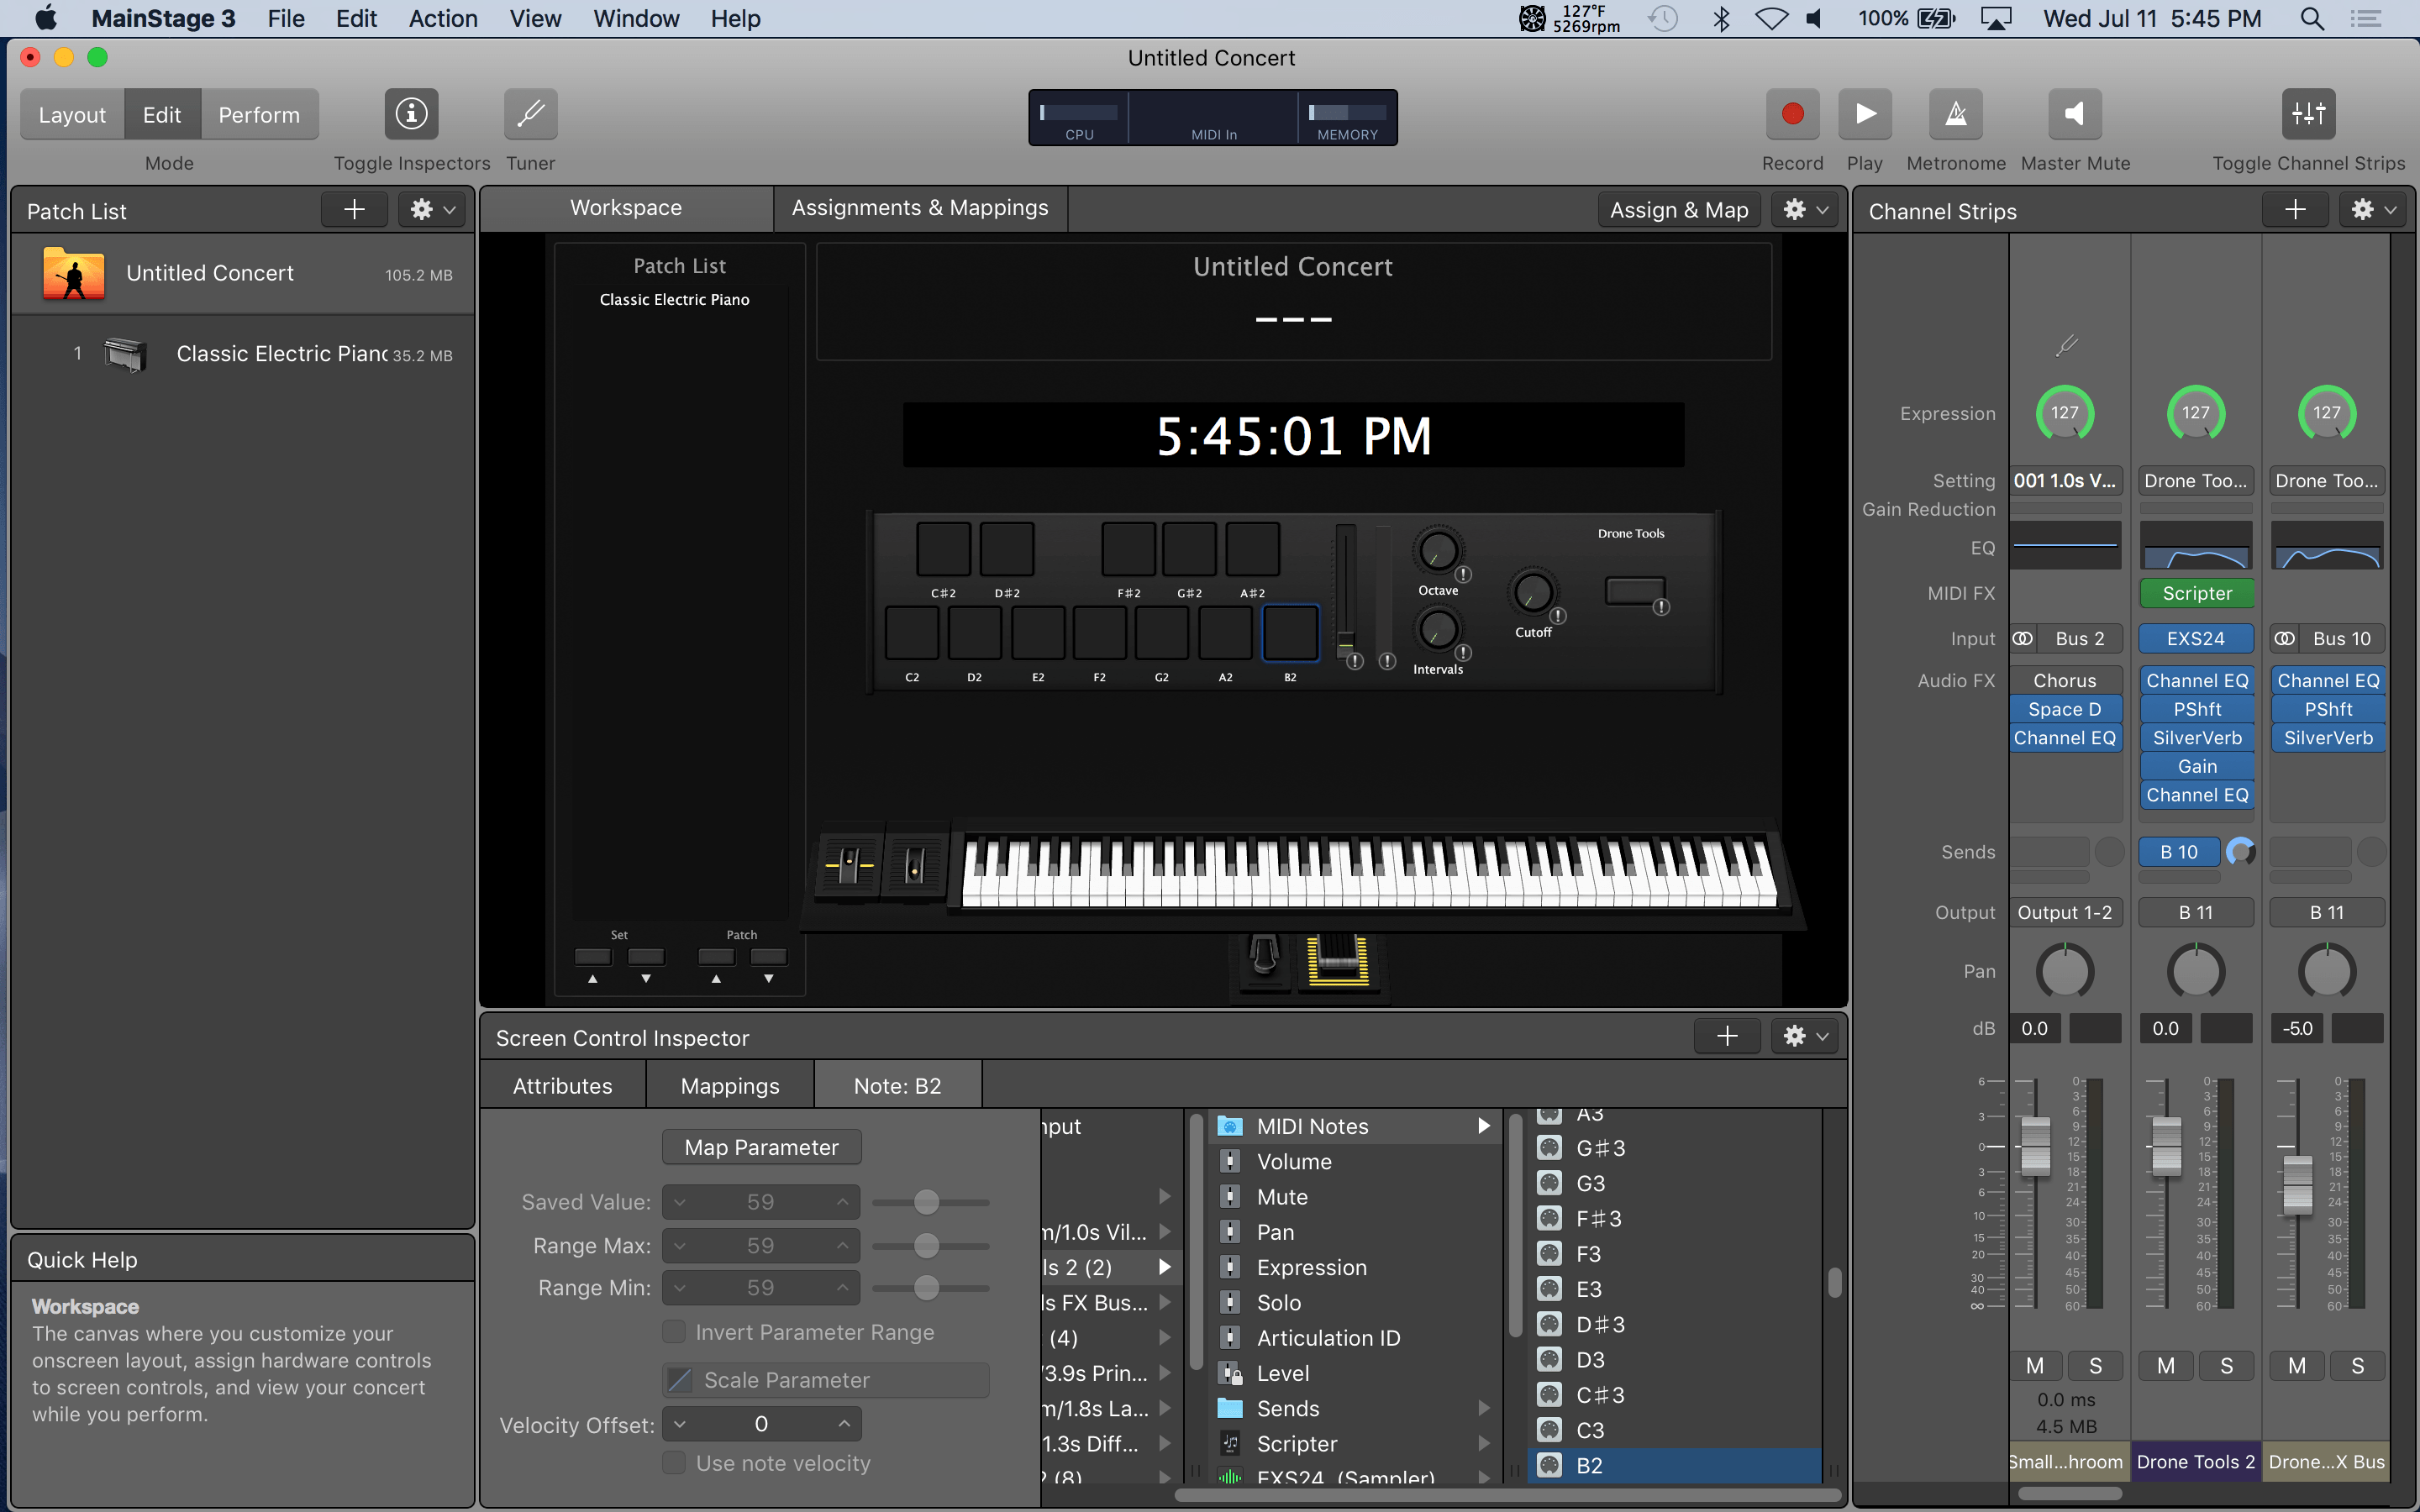Open Channel Strips gear action menu

point(2373,209)
